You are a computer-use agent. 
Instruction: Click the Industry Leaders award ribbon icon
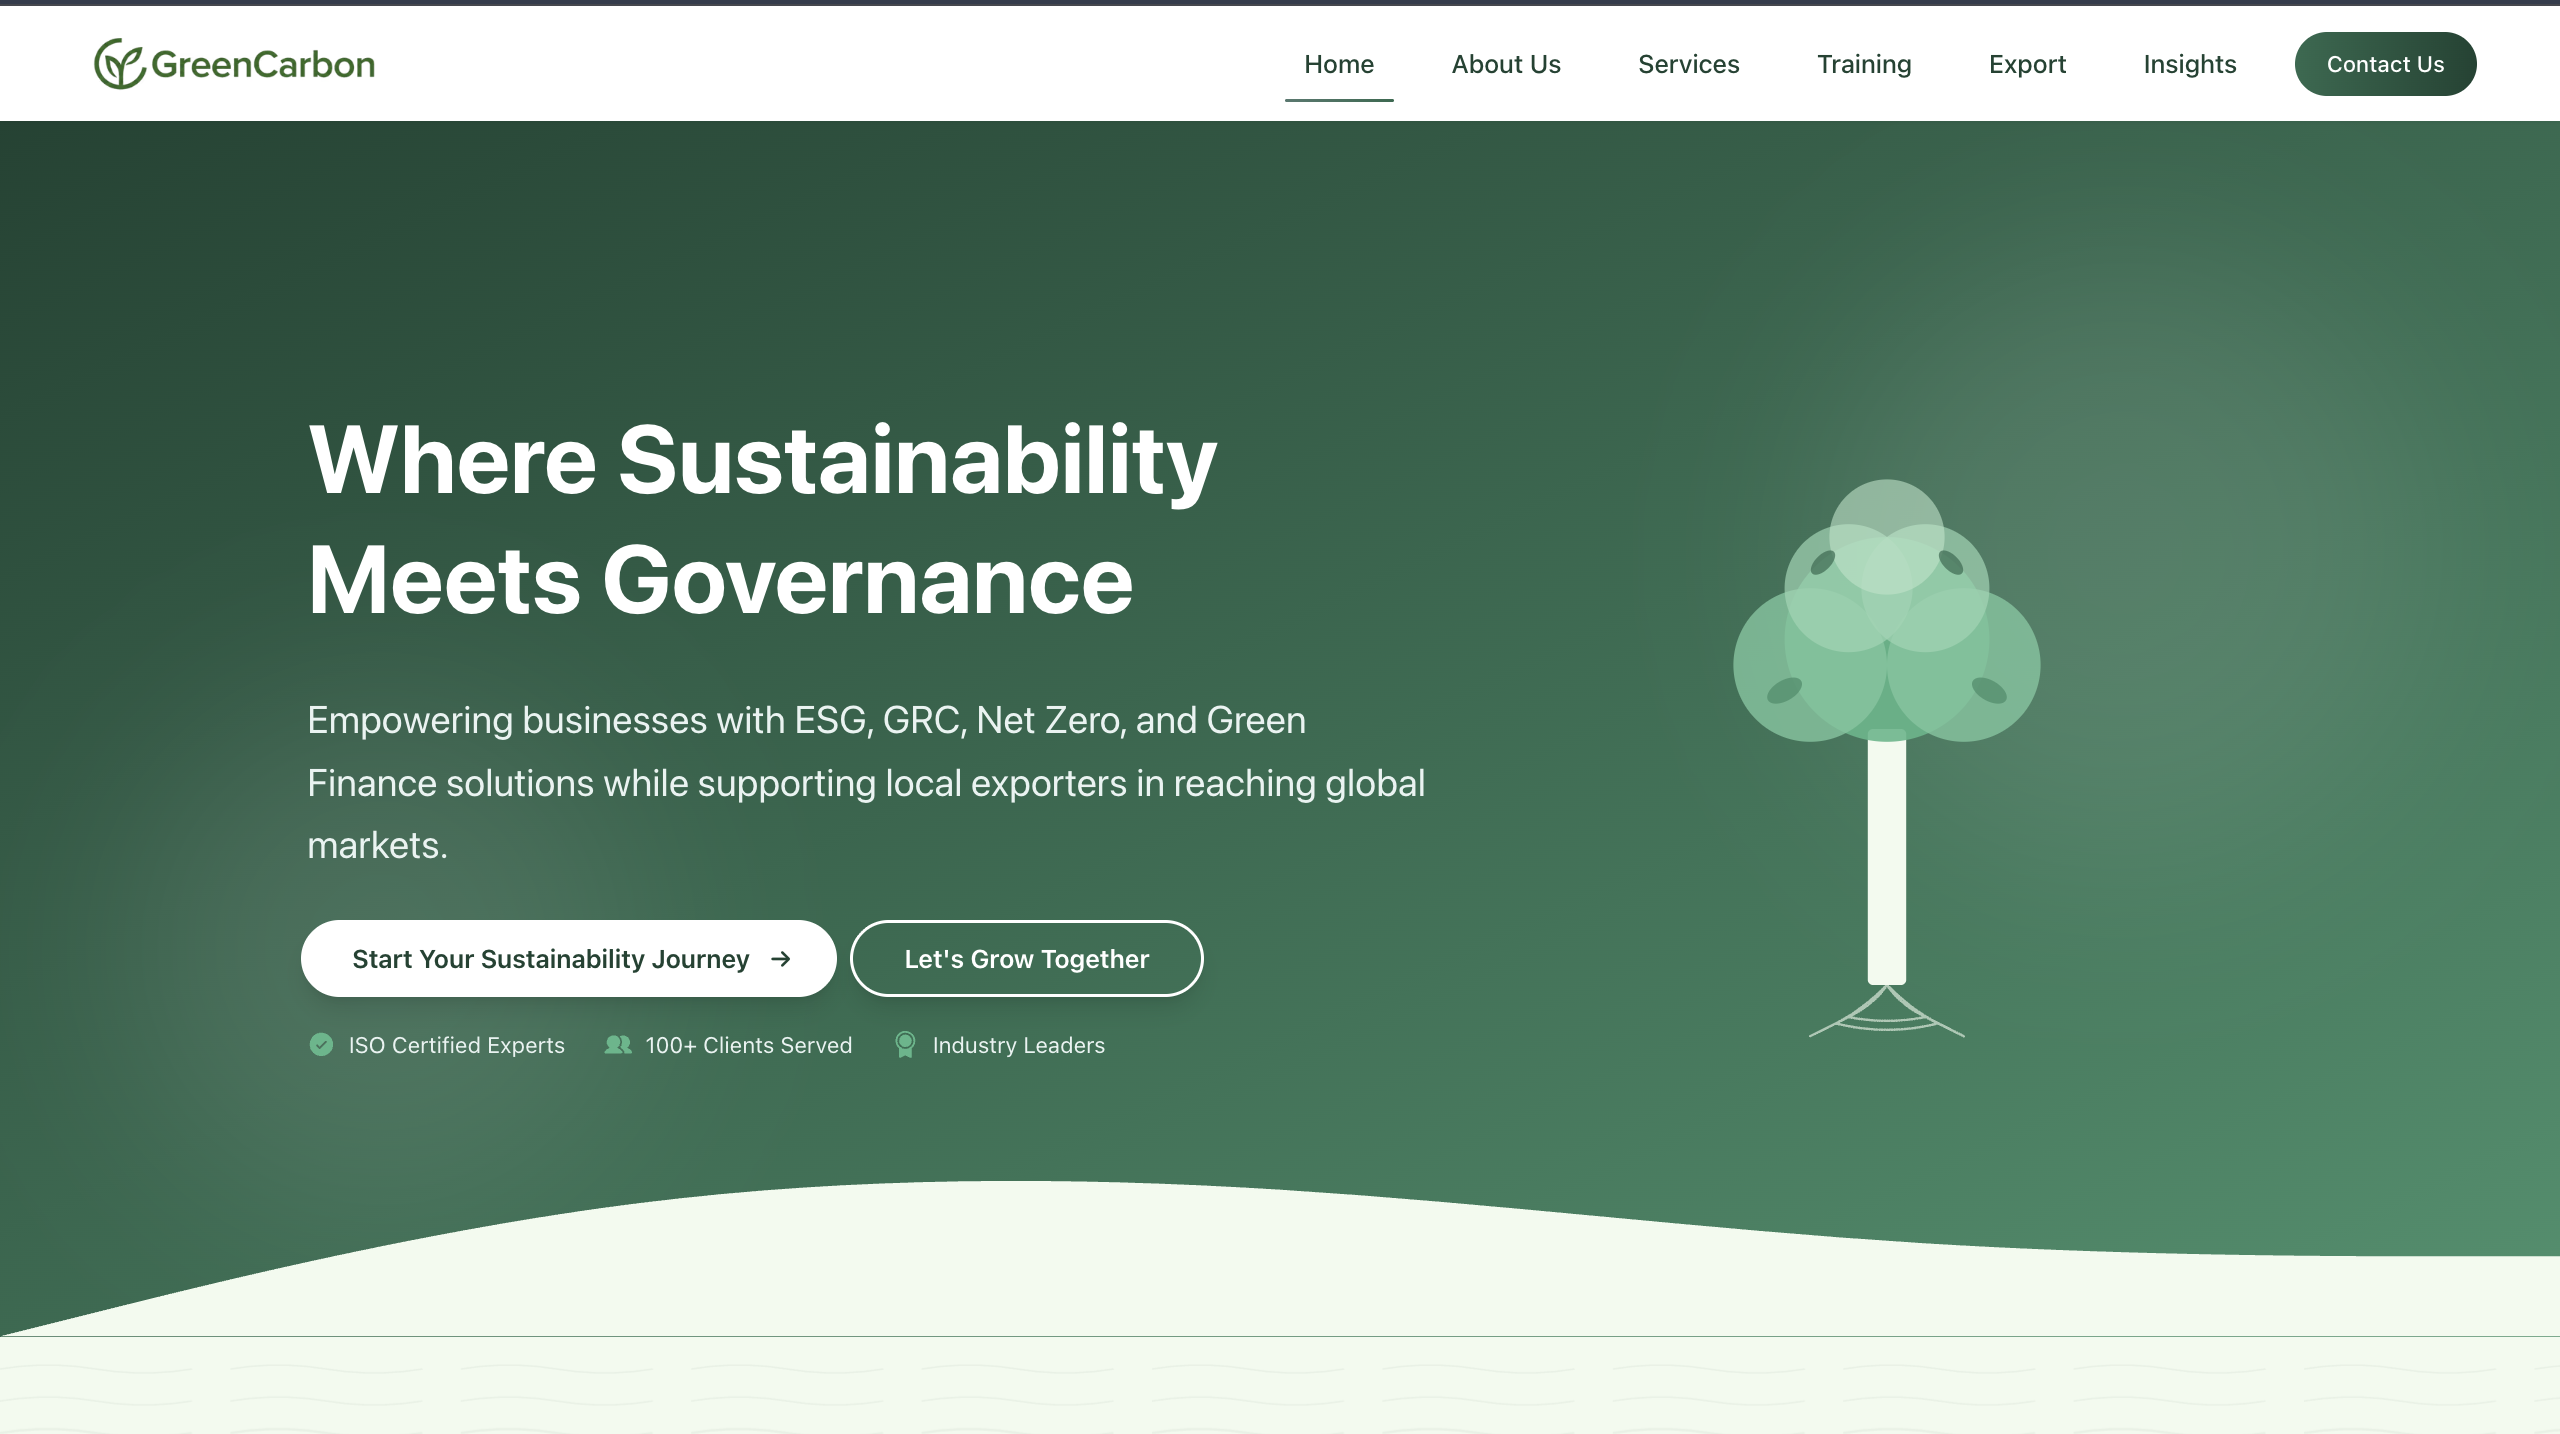click(905, 1045)
